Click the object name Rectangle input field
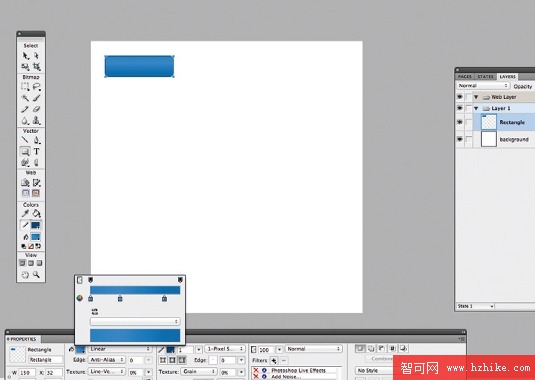The width and height of the screenshot is (535, 380). click(45, 360)
